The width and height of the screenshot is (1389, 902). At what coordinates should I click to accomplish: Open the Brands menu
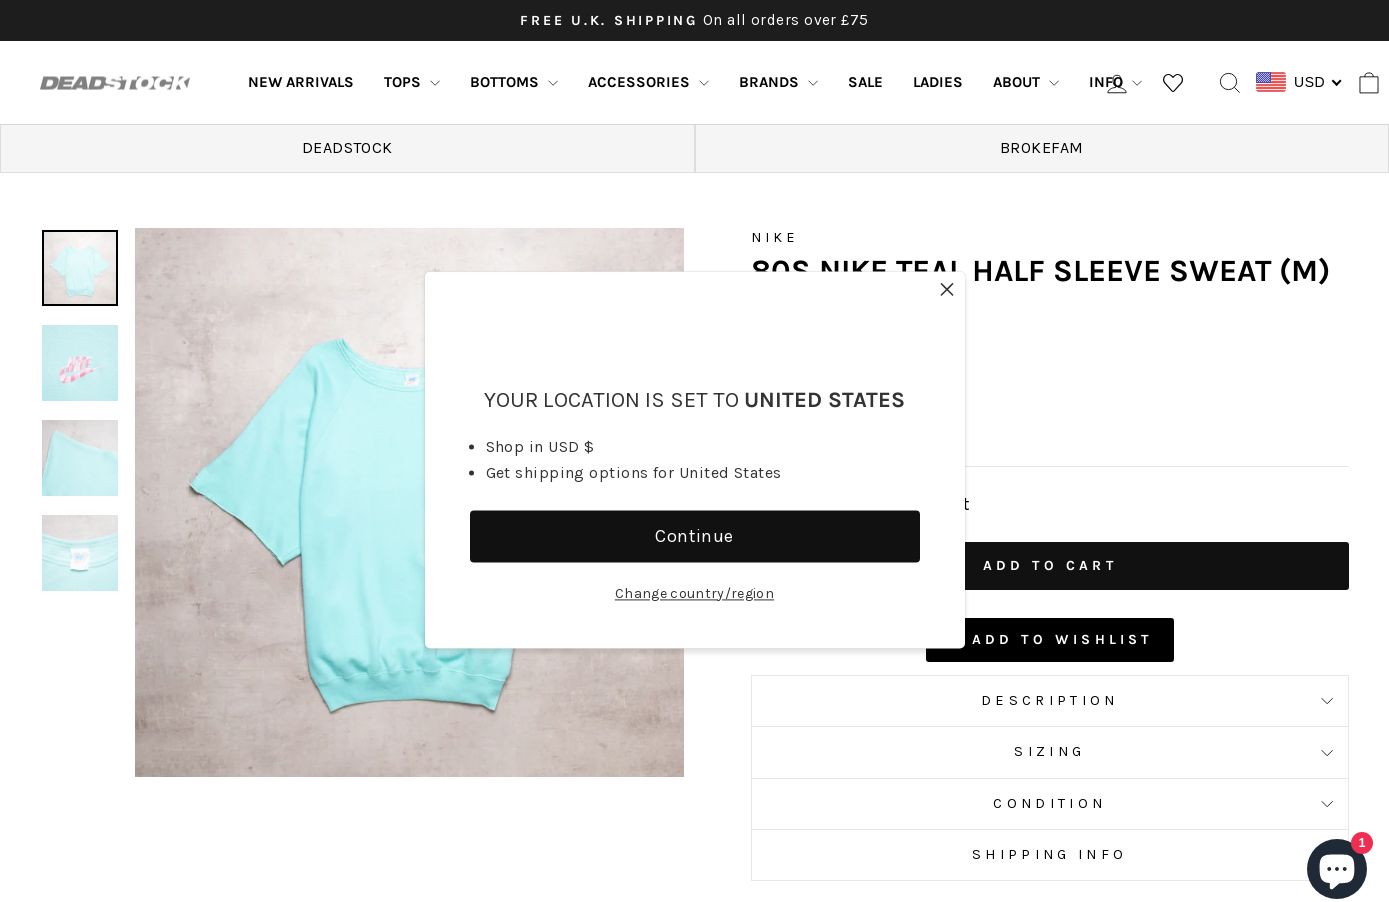click(778, 83)
